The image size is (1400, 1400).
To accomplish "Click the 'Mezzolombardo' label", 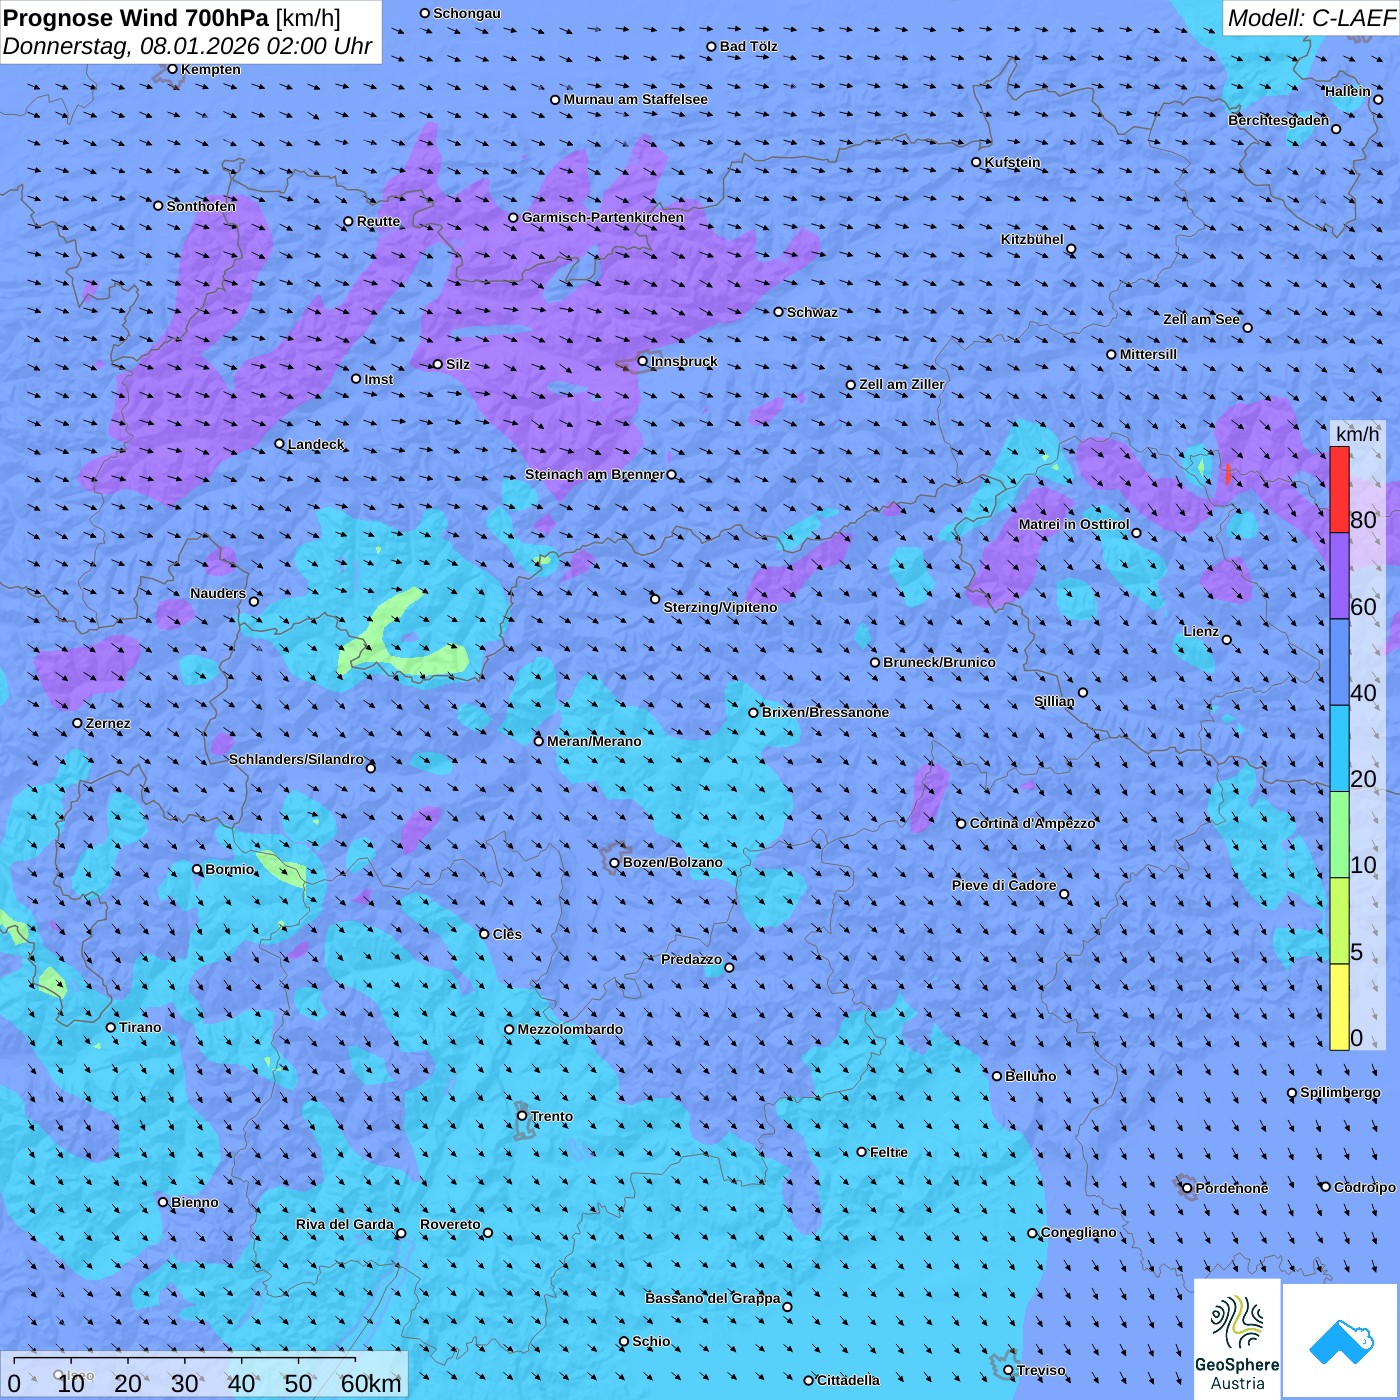I will [x=570, y=1029].
